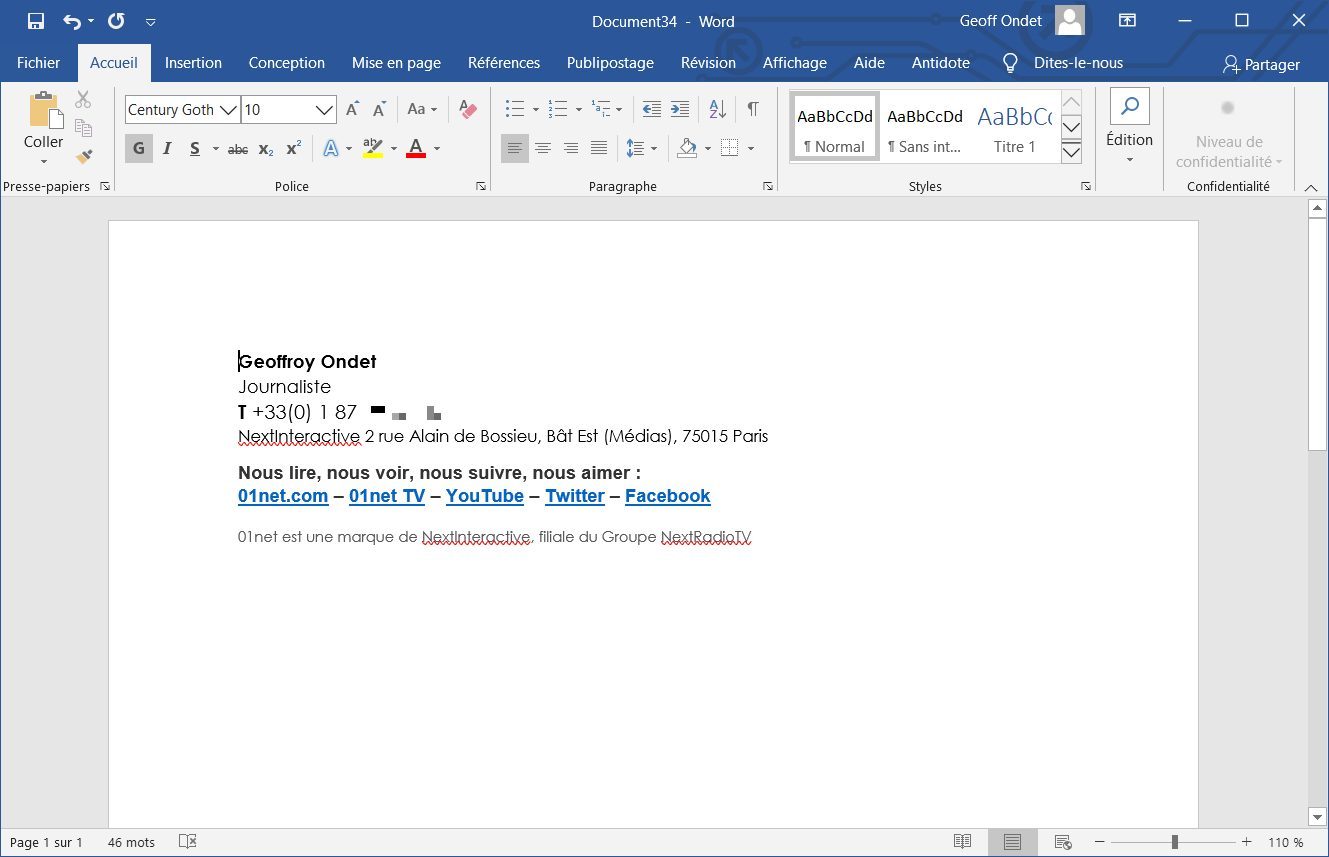Viewport: 1329px width, 857px height.
Task: Click the Undo arrow icon
Action: pos(72,21)
